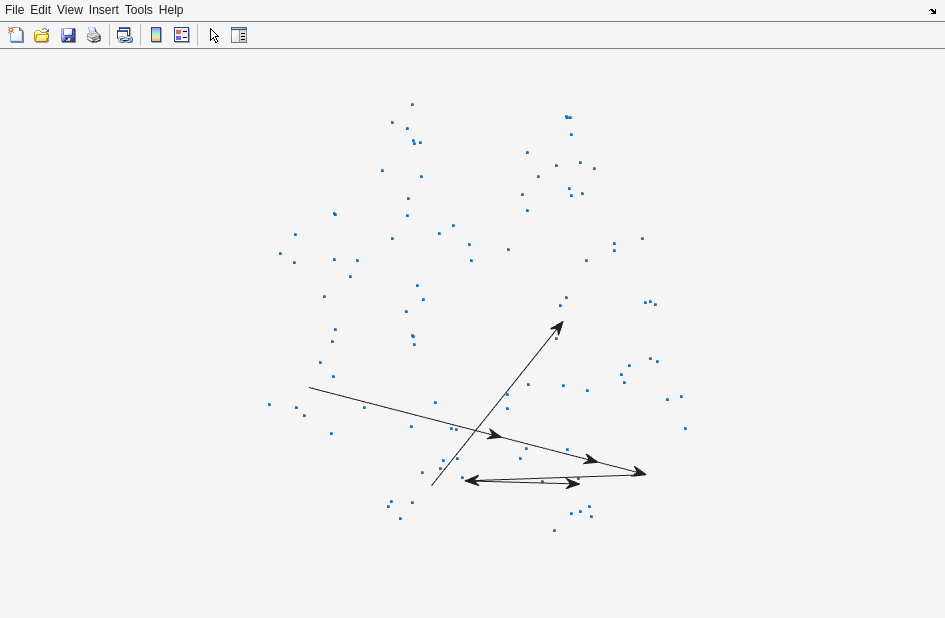Click the dock figure arrow at top right
The height and width of the screenshot is (618, 945).
[932, 11]
